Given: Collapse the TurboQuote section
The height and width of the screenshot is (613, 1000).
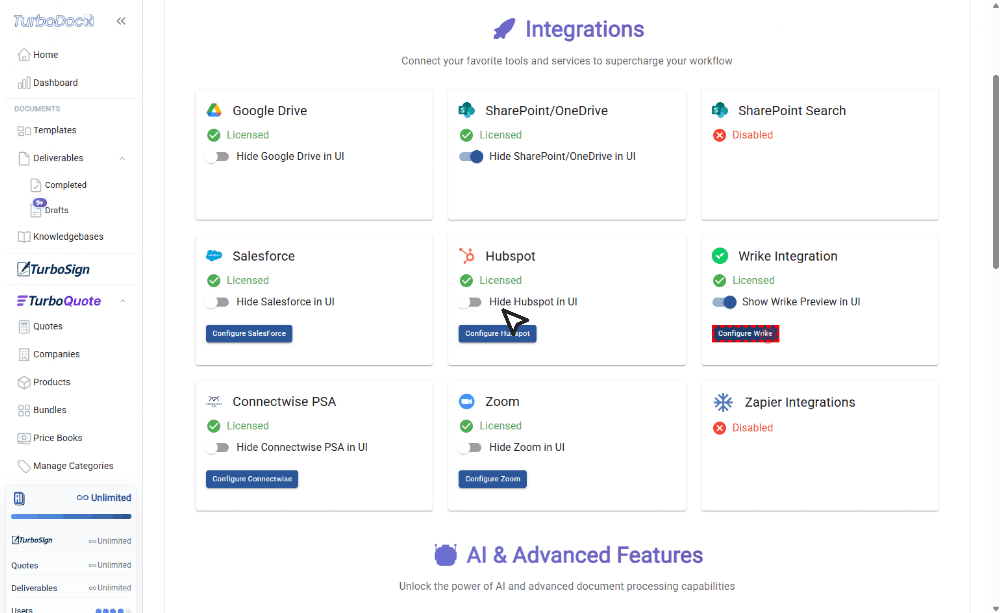Looking at the screenshot, I should point(122,299).
